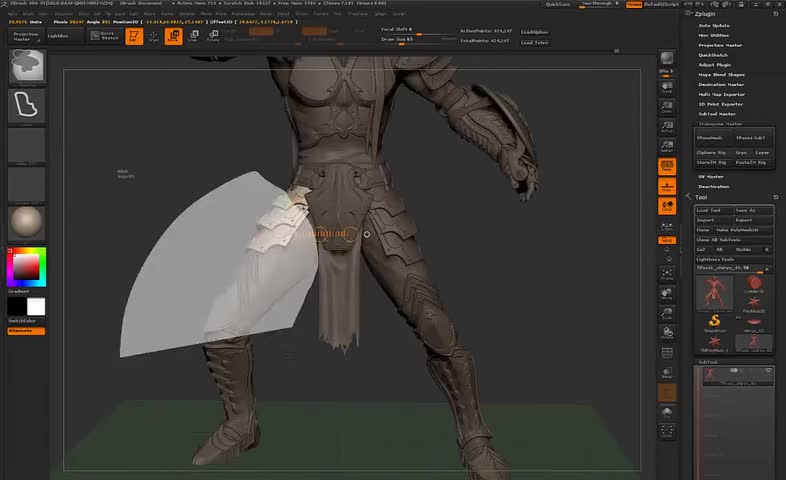Click the Scale view icon in right shelf
Image resolution: width=786 pixels, height=480 pixels.
[x=667, y=314]
